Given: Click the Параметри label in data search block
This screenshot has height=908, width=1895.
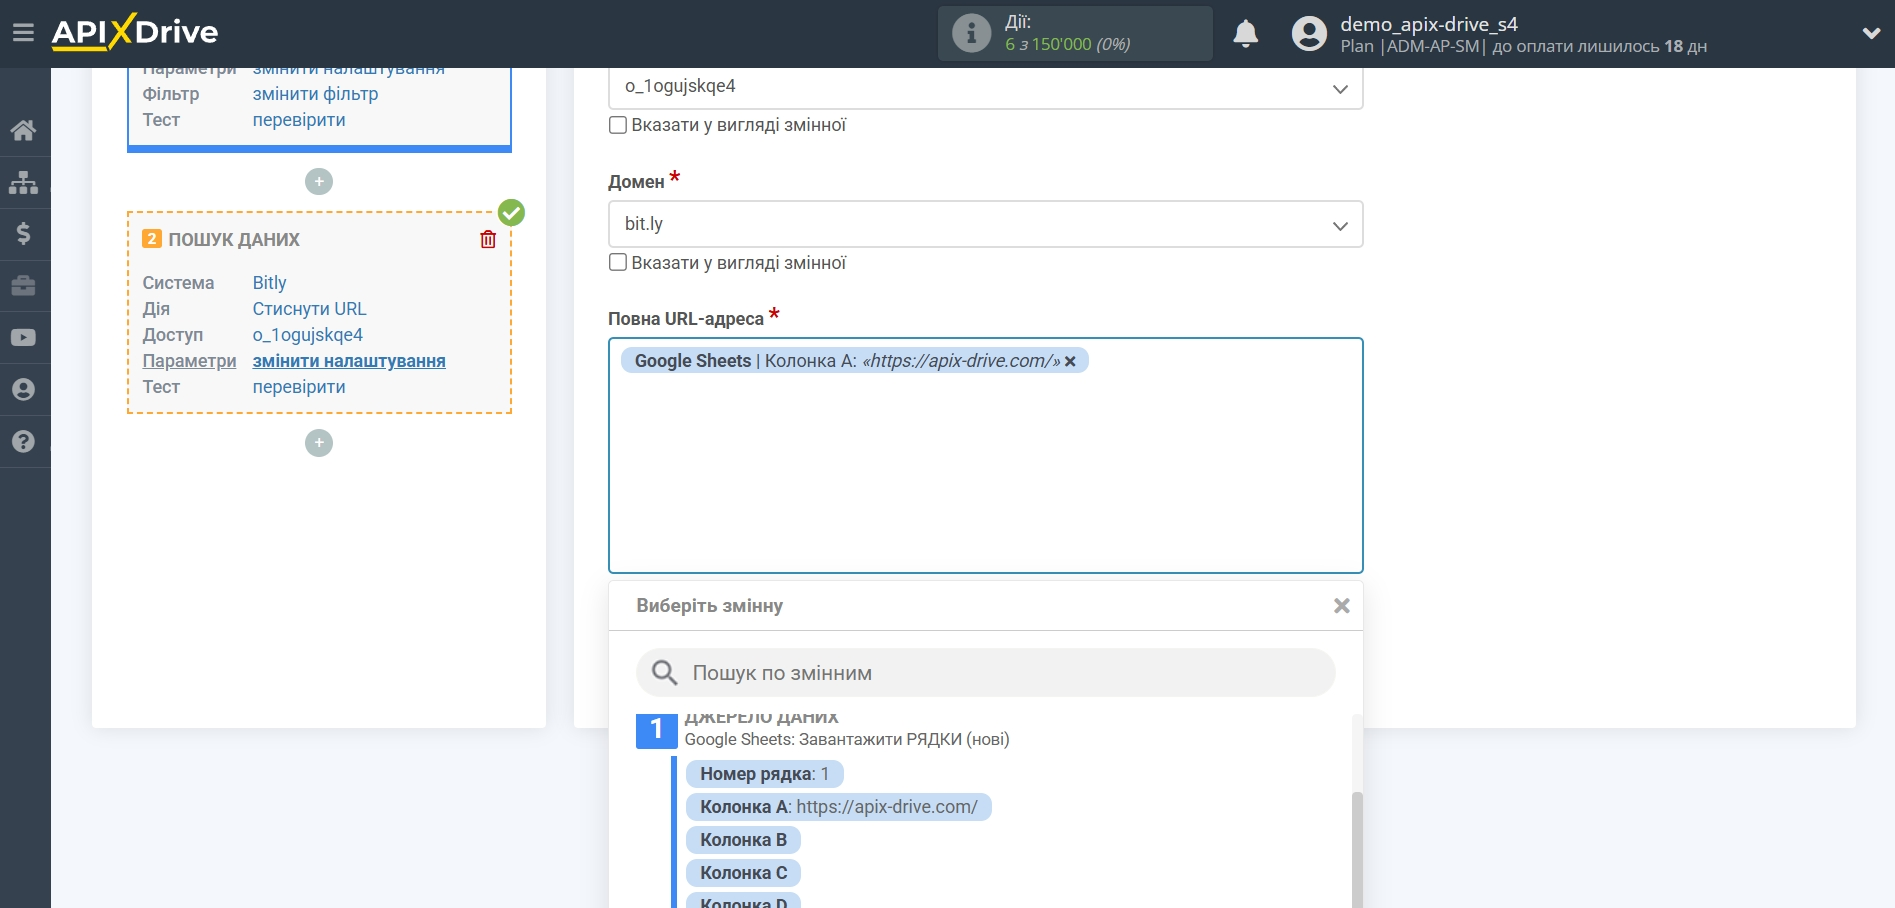Looking at the screenshot, I should click(189, 361).
